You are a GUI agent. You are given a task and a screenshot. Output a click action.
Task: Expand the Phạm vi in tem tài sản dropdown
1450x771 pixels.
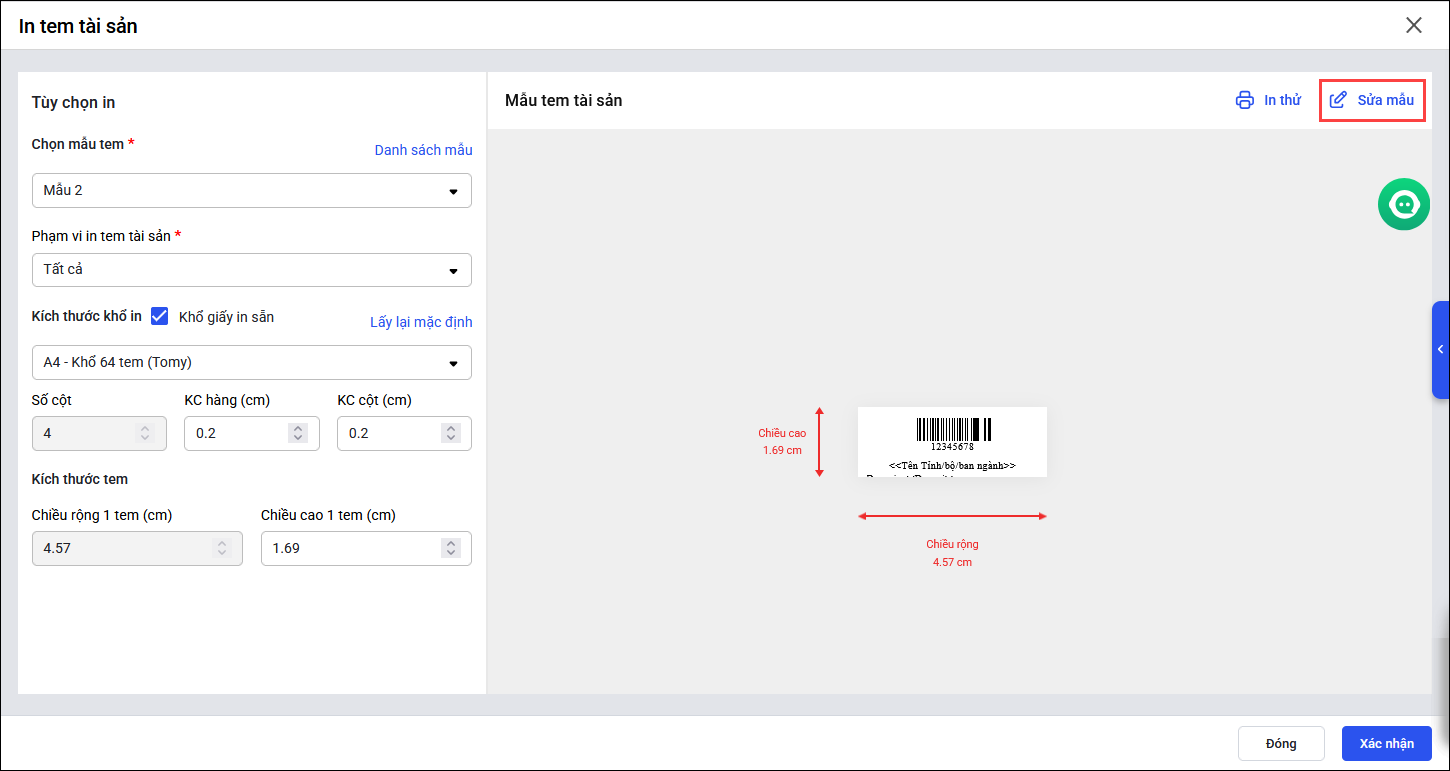point(251,270)
